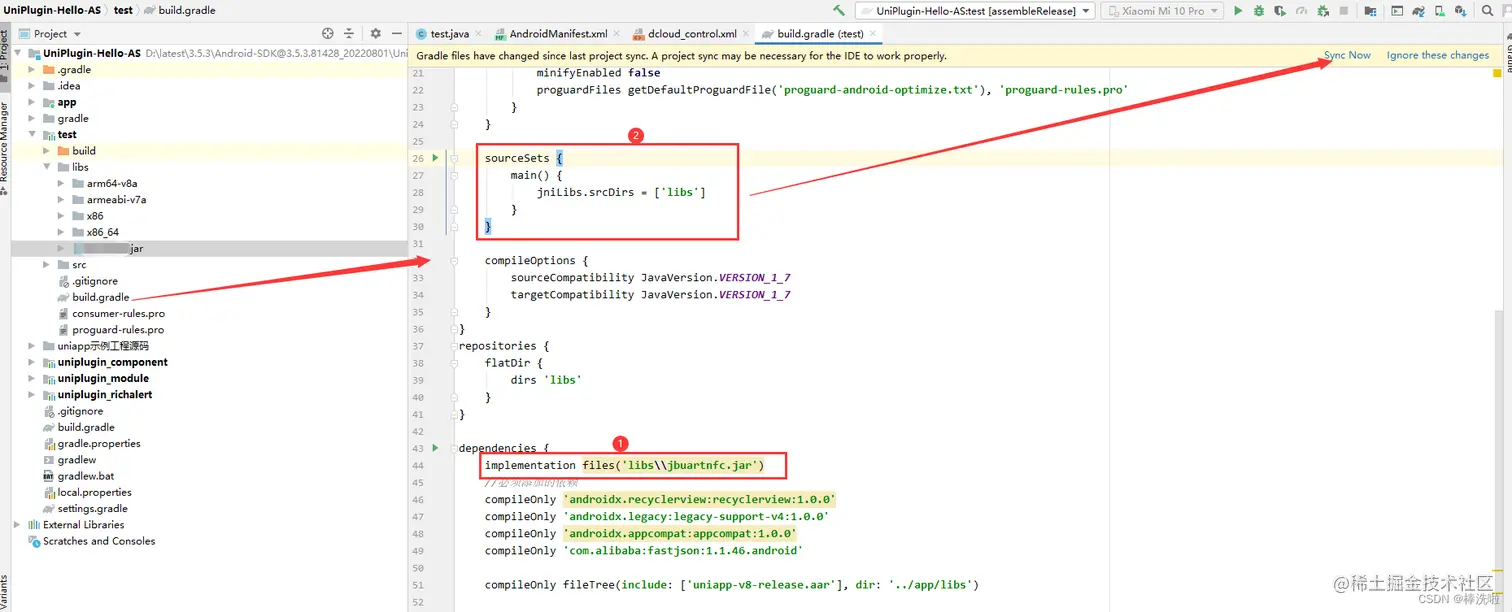Click the locate opened file target icon
The width and height of the screenshot is (1512, 612).
(328, 34)
